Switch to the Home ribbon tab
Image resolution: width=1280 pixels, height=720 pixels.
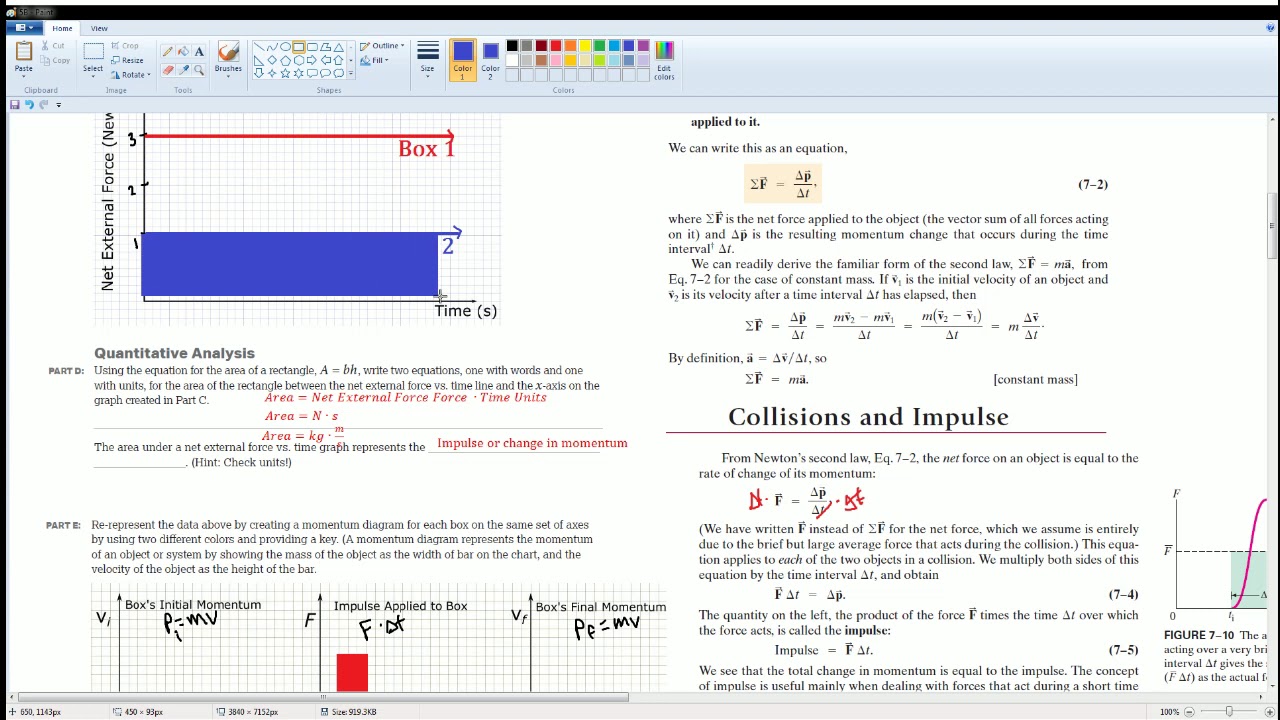[x=62, y=28]
